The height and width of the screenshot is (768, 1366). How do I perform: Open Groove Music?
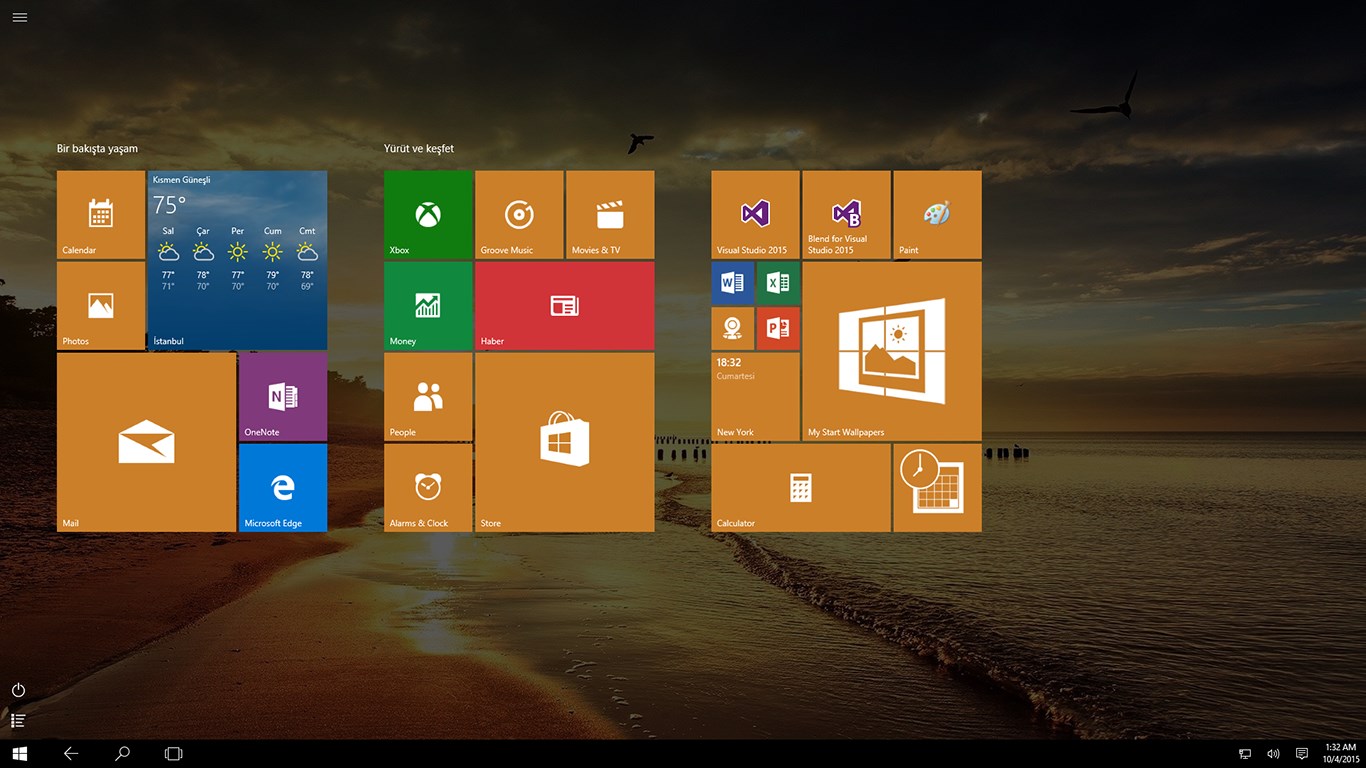(x=519, y=214)
